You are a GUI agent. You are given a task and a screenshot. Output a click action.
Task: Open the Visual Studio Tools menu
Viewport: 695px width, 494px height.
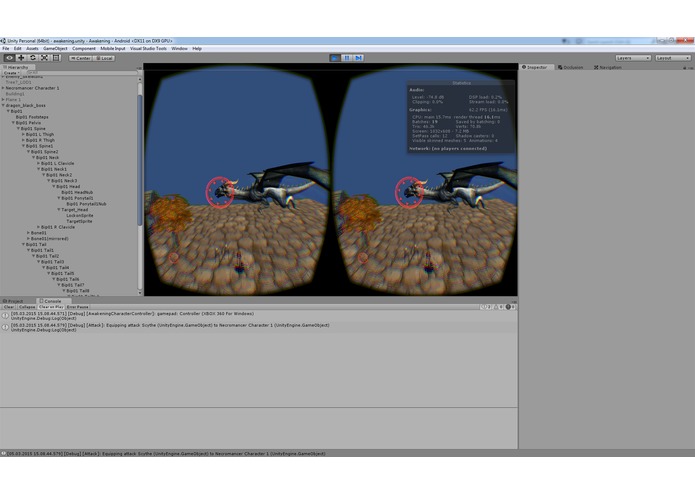point(148,48)
